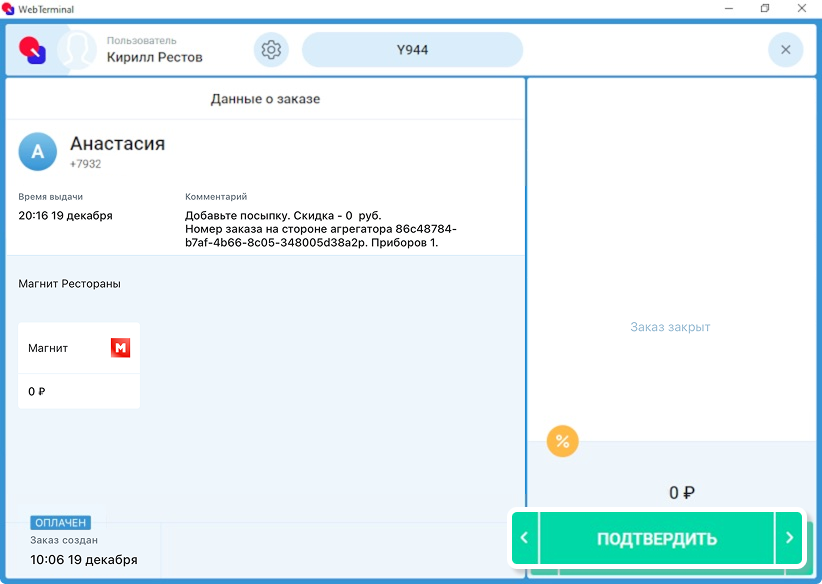The height and width of the screenshot is (584, 822).
Task: Click the green ПОДТВЕРДИТЬ button
Action: 657,539
